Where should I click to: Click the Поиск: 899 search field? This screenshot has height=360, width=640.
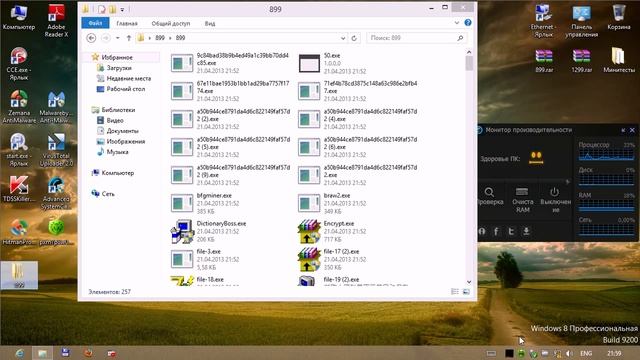click(416, 38)
